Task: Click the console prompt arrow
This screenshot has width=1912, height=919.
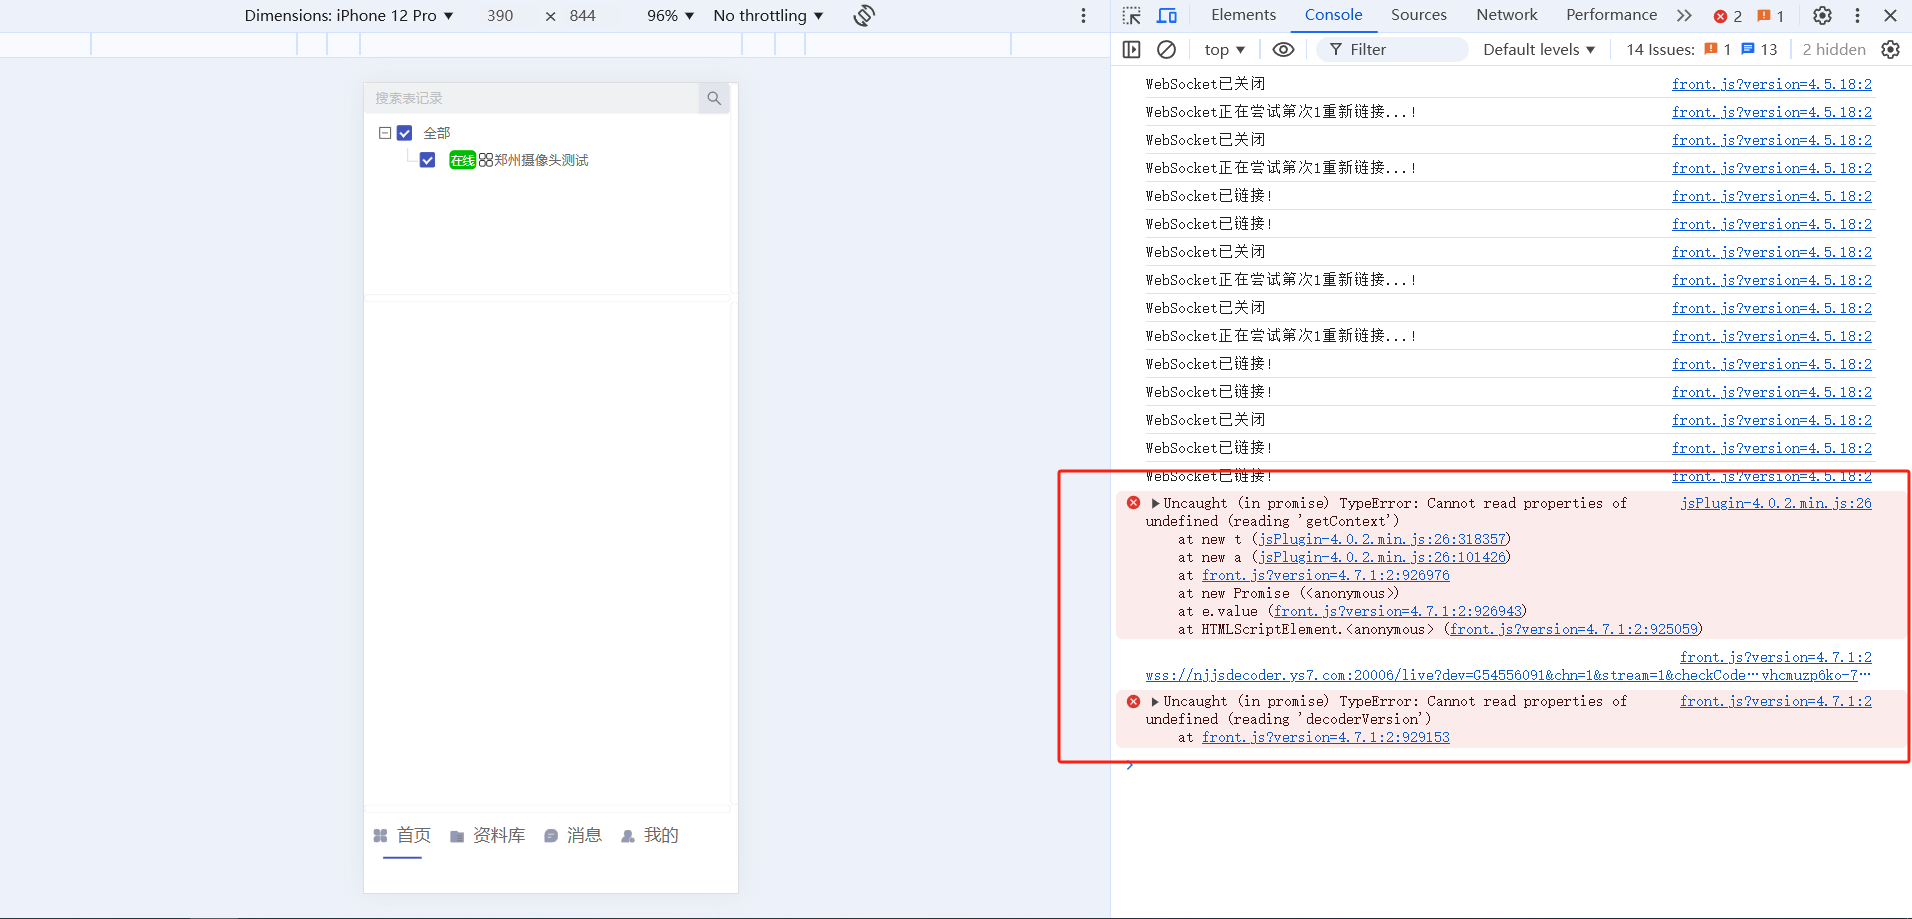Action: [1130, 766]
